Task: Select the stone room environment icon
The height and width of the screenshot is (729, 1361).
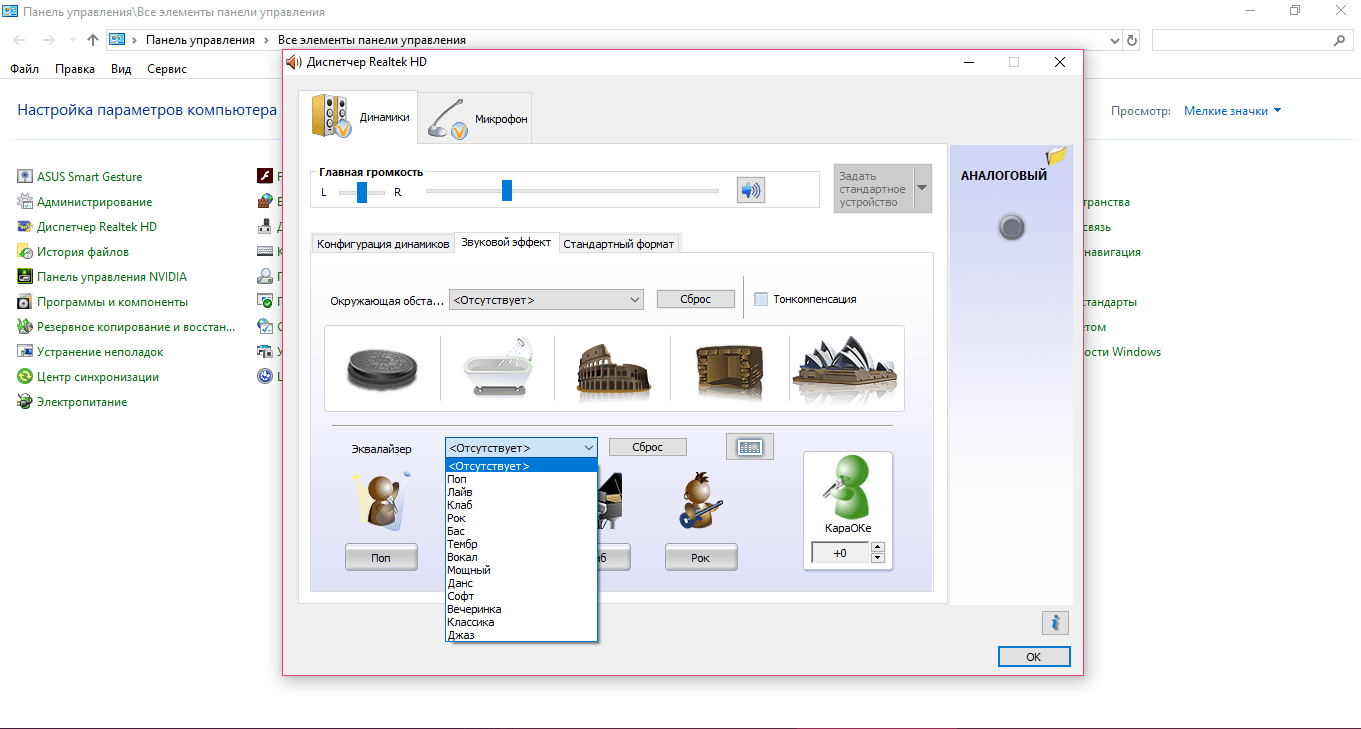Action: tap(730, 369)
